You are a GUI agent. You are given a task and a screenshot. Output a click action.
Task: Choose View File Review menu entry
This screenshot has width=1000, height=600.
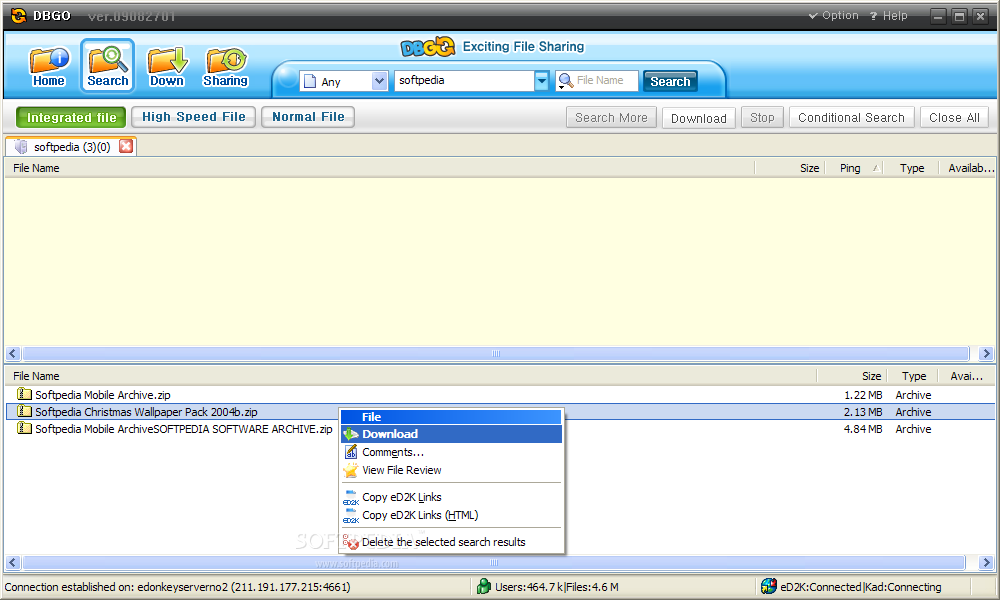[452, 471]
